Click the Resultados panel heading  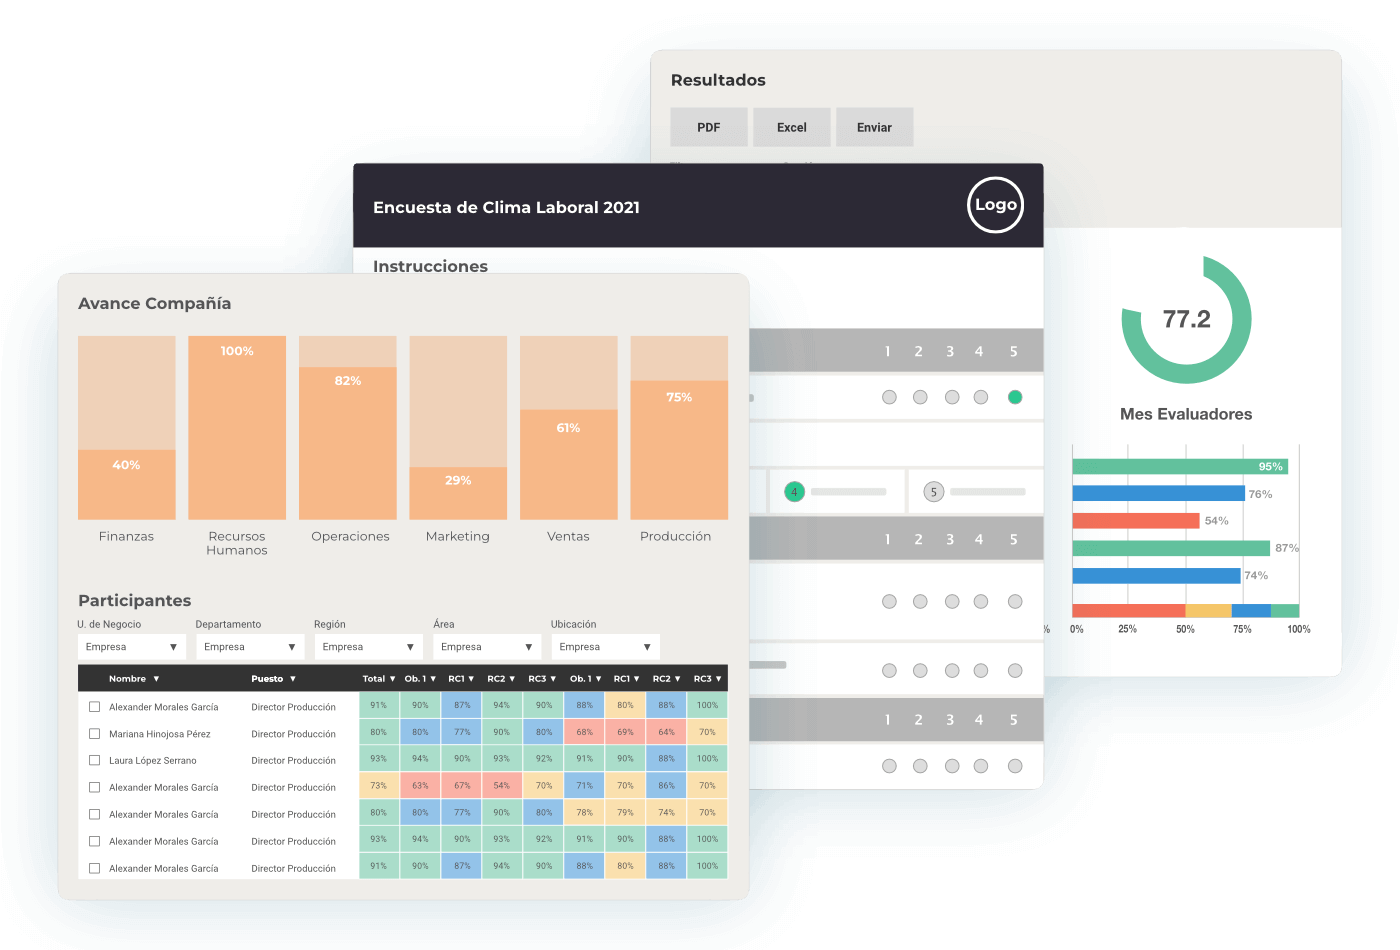718,80
